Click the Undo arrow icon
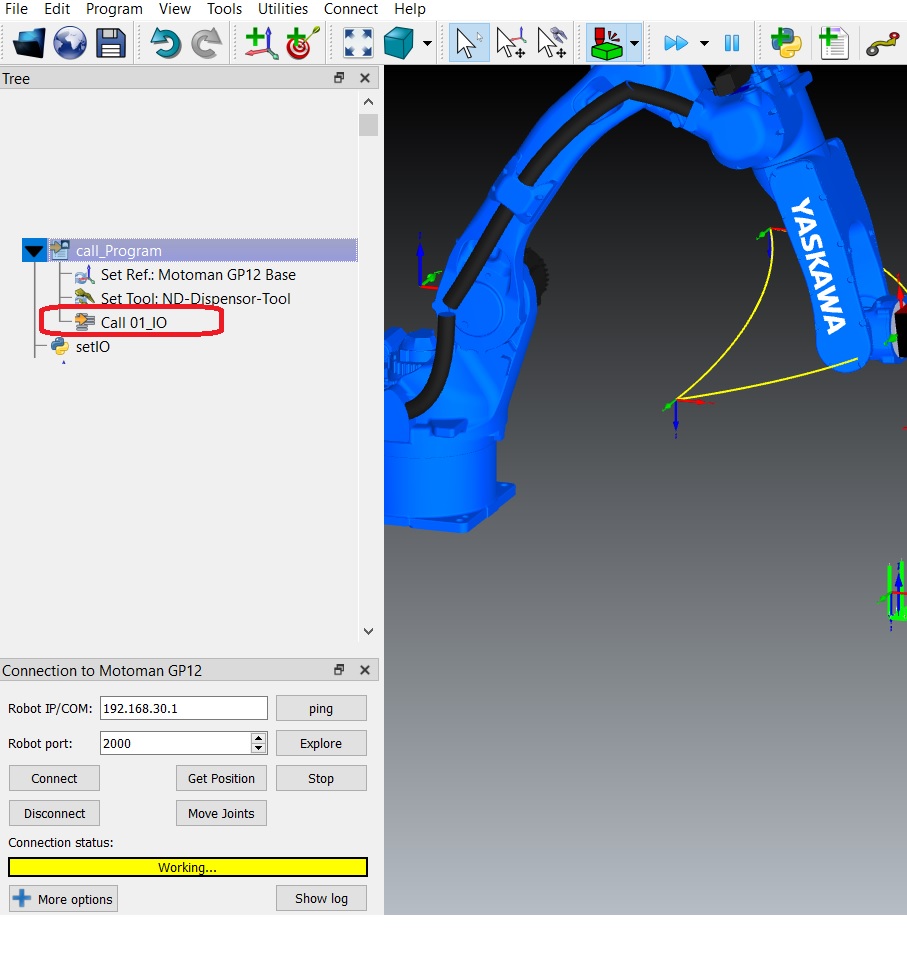This screenshot has width=907, height=953. point(165,43)
